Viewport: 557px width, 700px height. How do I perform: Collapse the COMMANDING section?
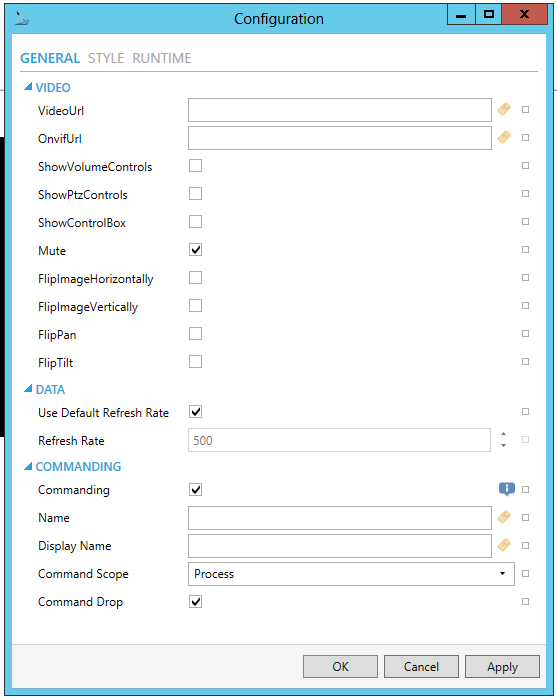pos(28,466)
